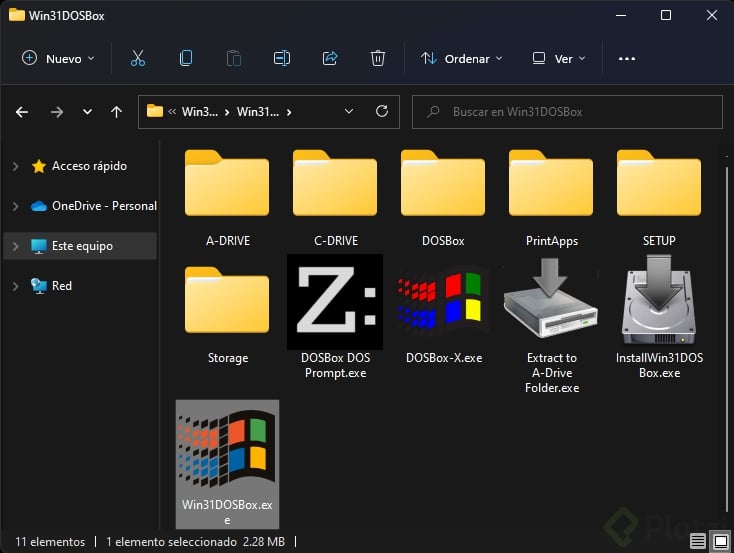Image resolution: width=734 pixels, height=553 pixels.
Task: Expand Red network tree node
Action: tap(15, 286)
